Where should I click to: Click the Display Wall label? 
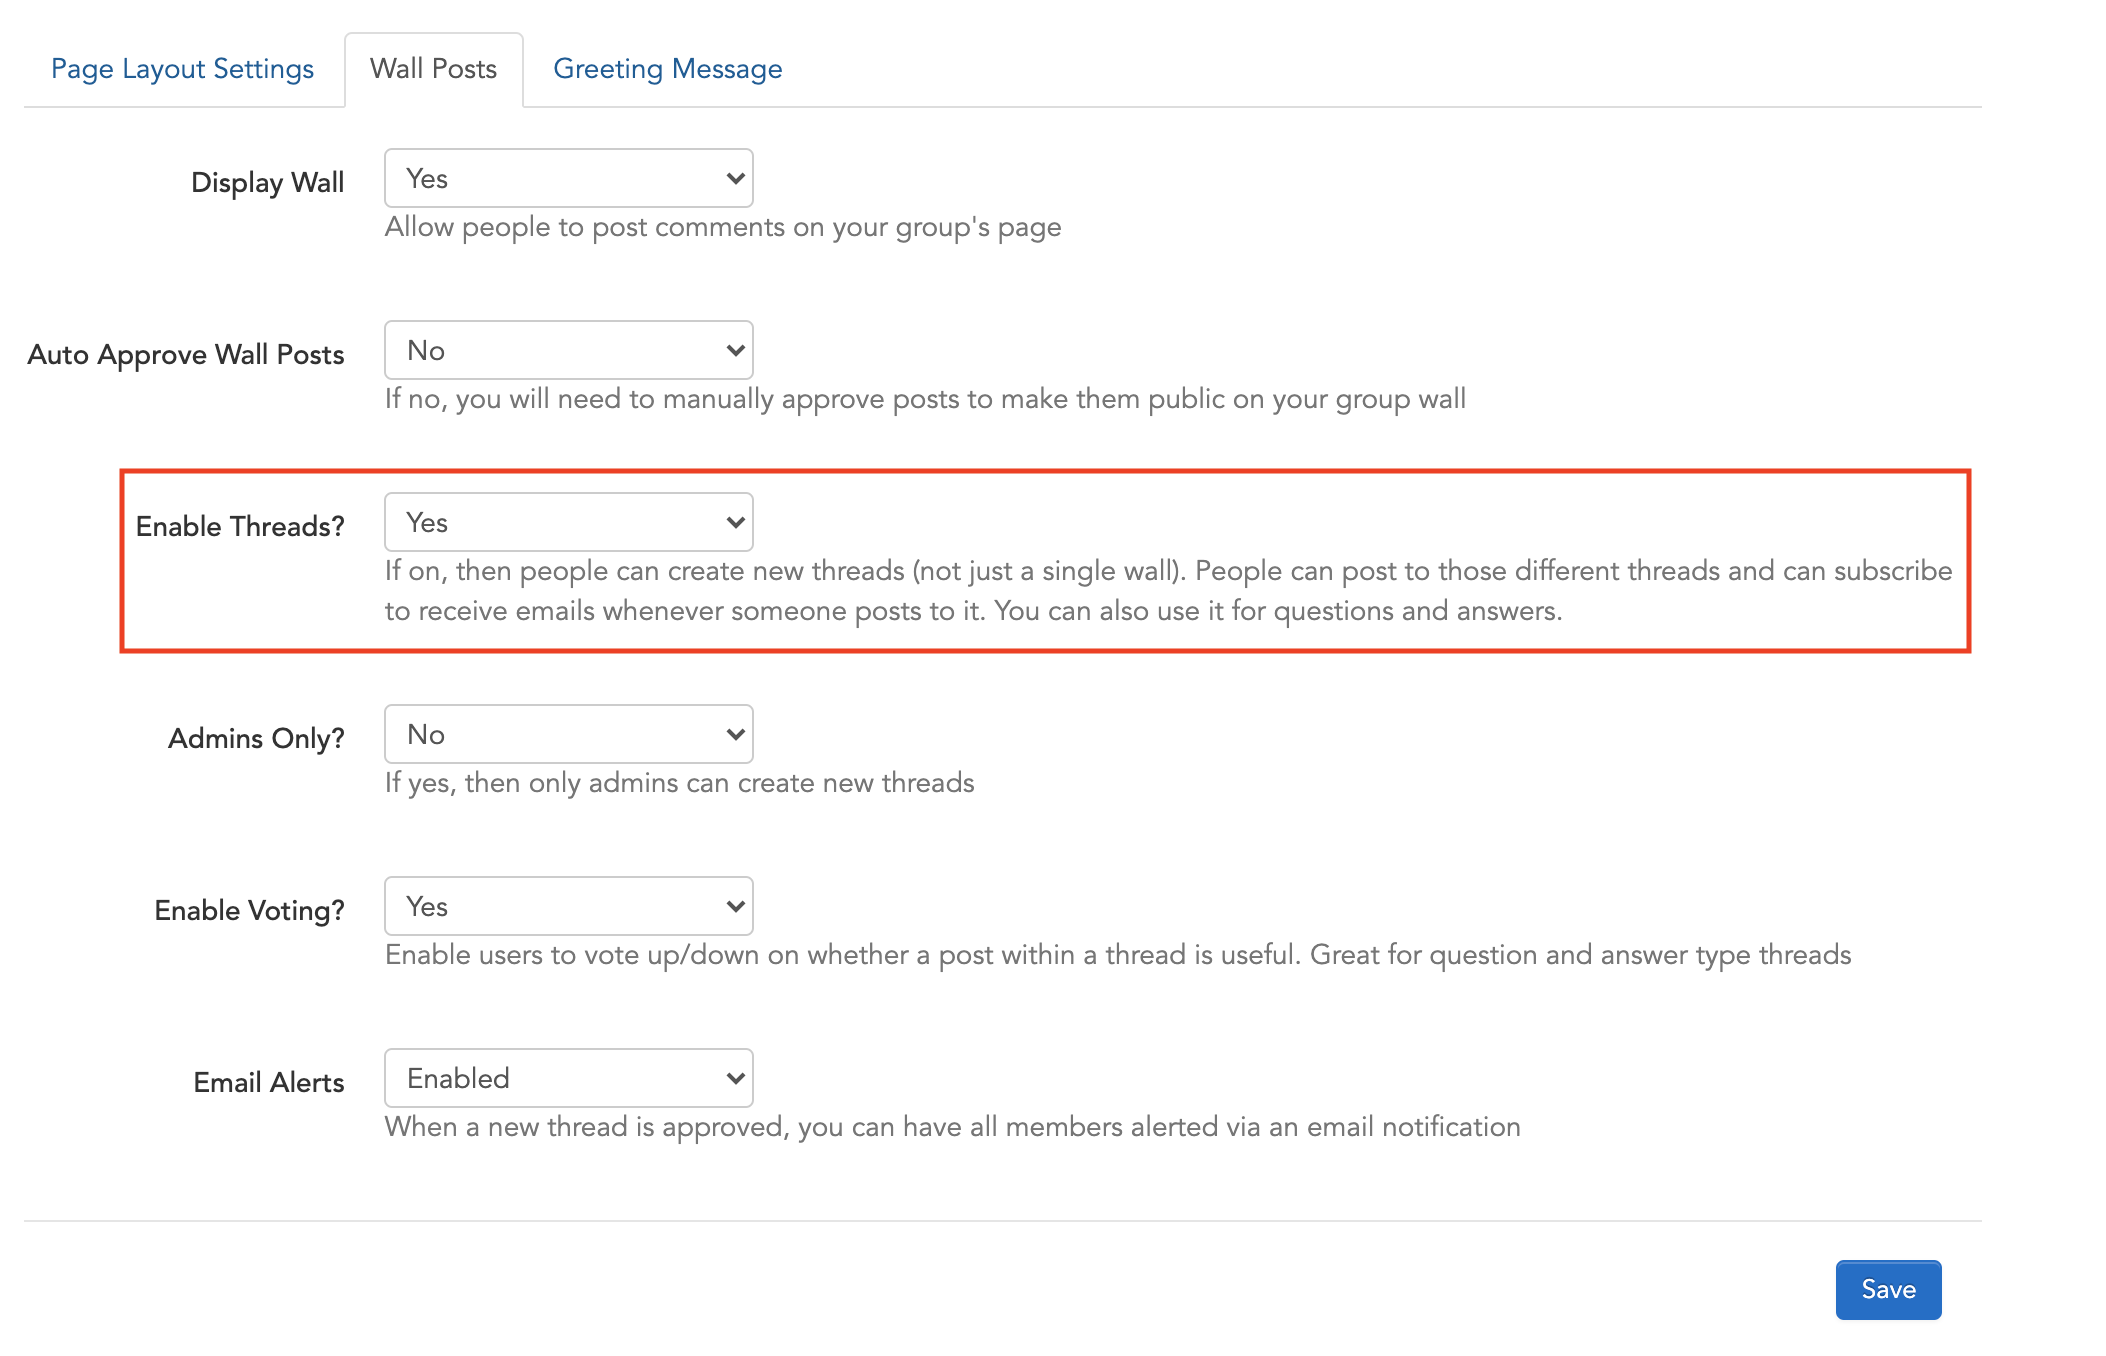coord(267,183)
